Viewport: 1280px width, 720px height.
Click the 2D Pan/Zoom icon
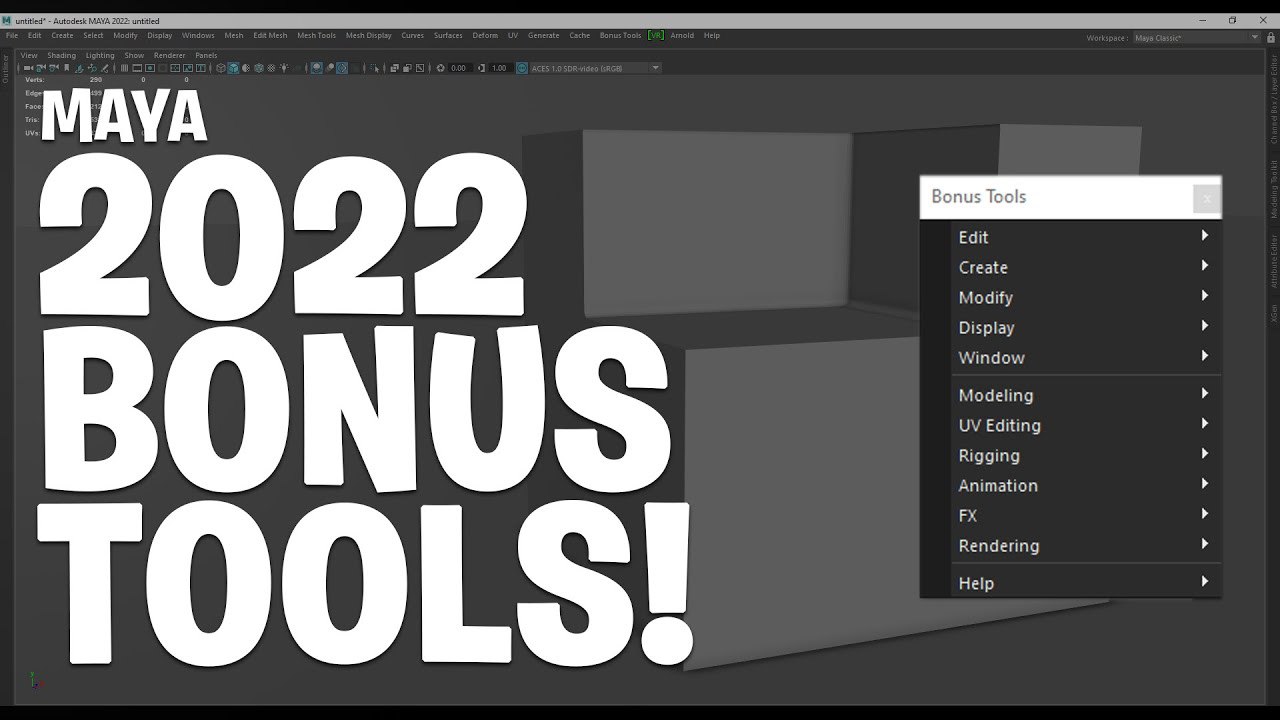(x=92, y=68)
